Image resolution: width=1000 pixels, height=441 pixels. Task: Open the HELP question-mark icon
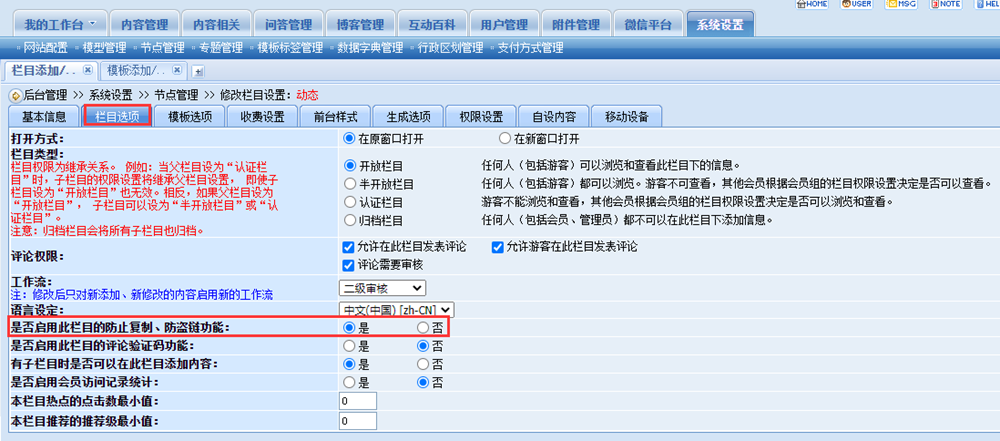[987, 4]
